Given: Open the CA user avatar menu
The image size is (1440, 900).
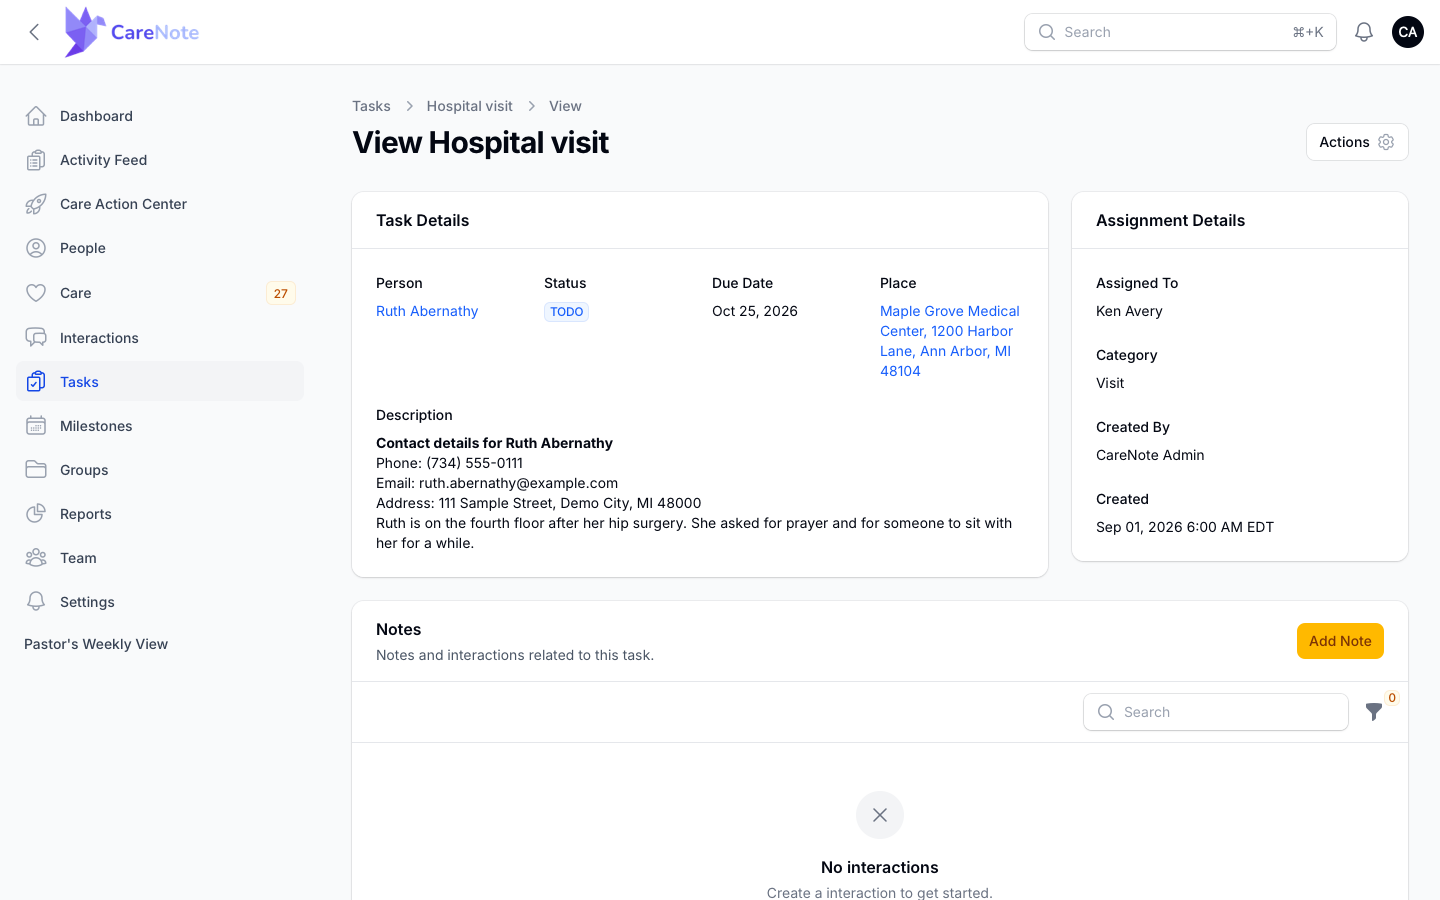Looking at the screenshot, I should click(x=1408, y=32).
